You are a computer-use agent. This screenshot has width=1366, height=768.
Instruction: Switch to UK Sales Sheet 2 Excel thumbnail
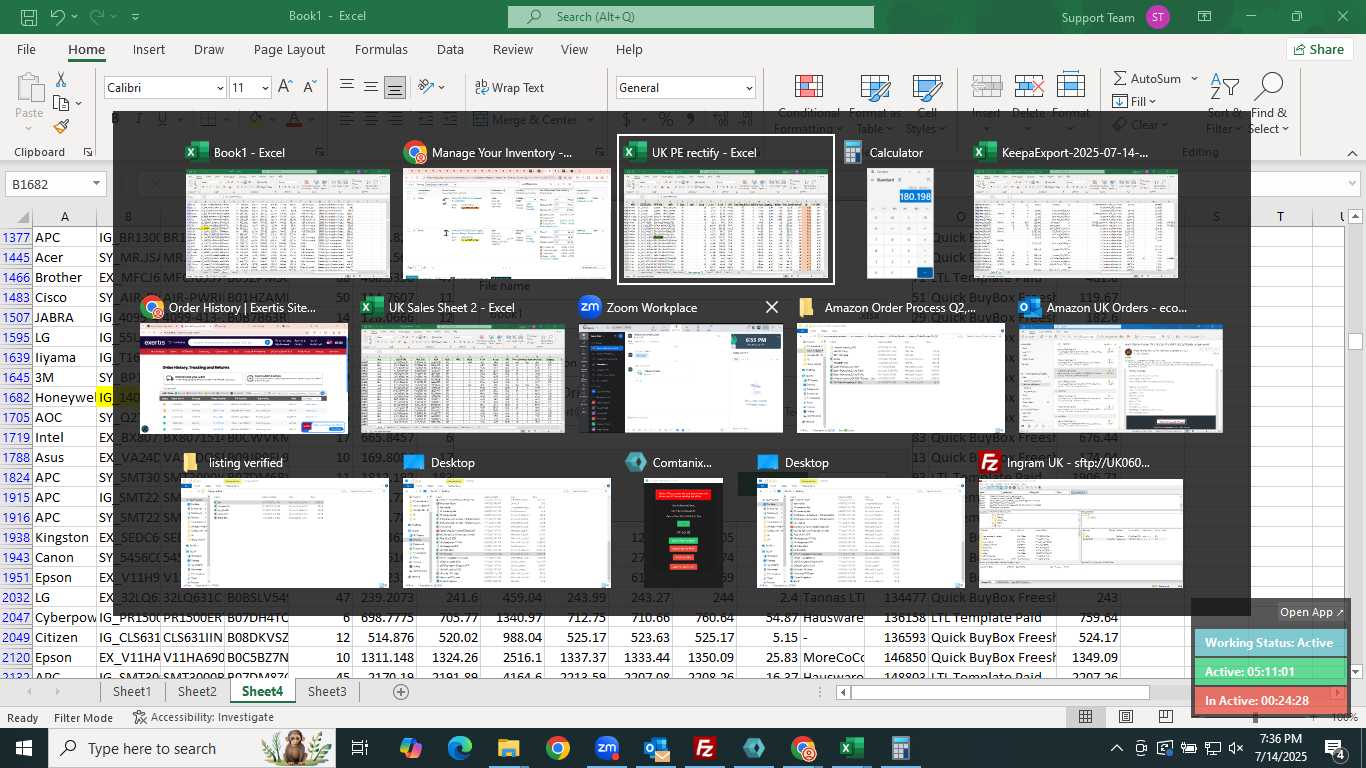pyautogui.click(x=462, y=378)
